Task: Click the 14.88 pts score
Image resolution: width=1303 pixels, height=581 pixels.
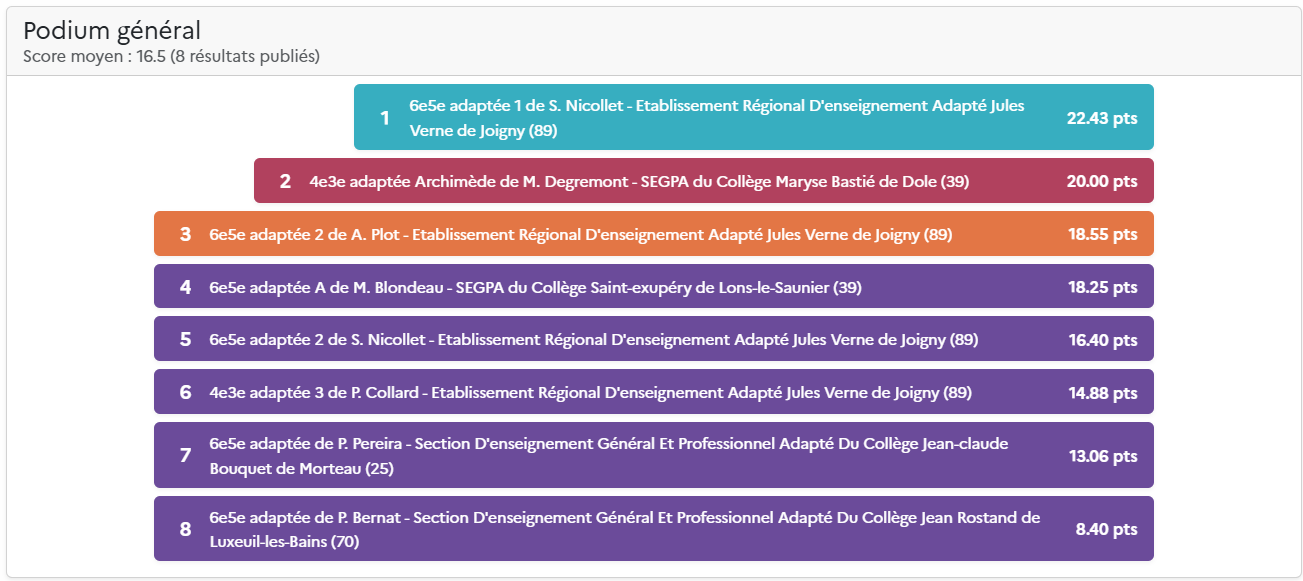Action: [x=1102, y=393]
